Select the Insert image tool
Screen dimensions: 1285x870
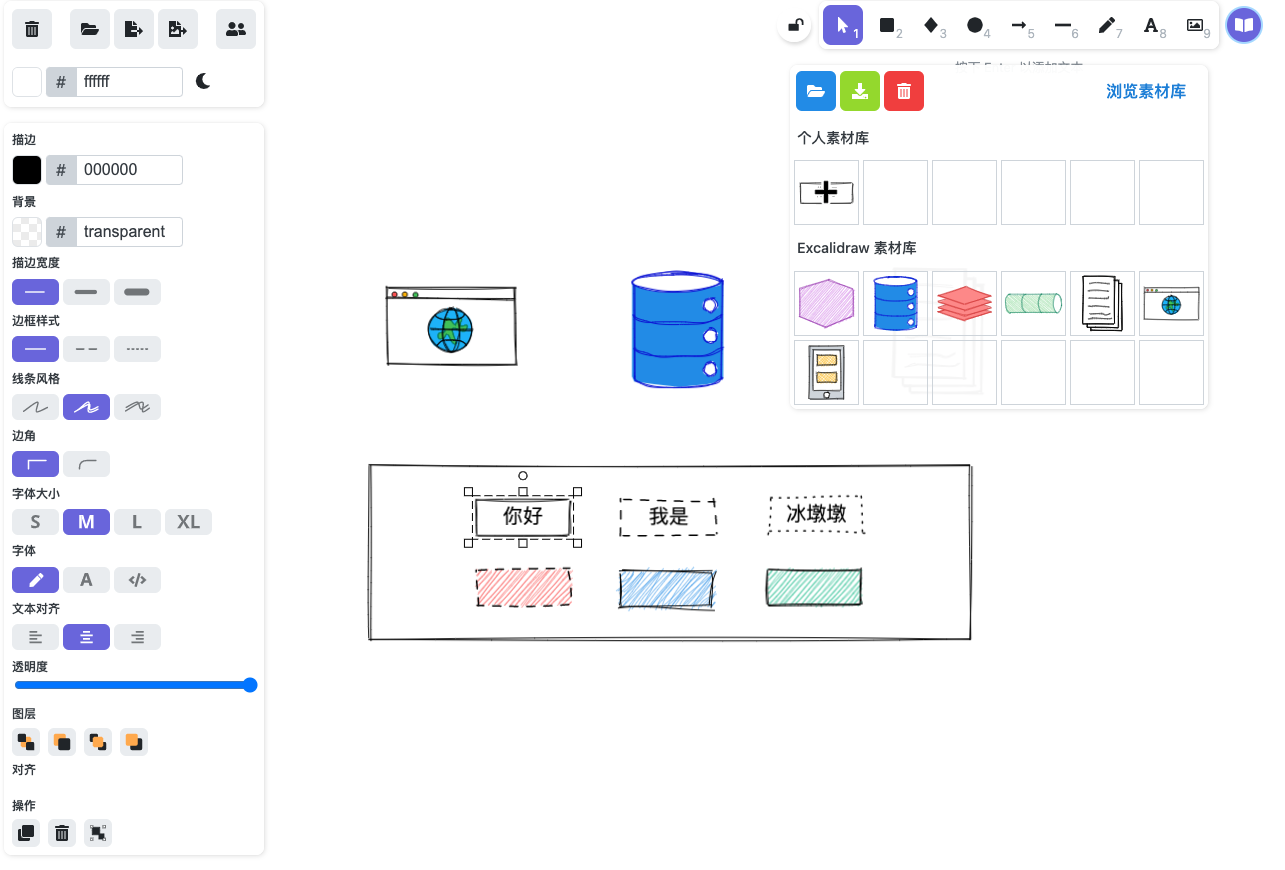[x=1195, y=25]
